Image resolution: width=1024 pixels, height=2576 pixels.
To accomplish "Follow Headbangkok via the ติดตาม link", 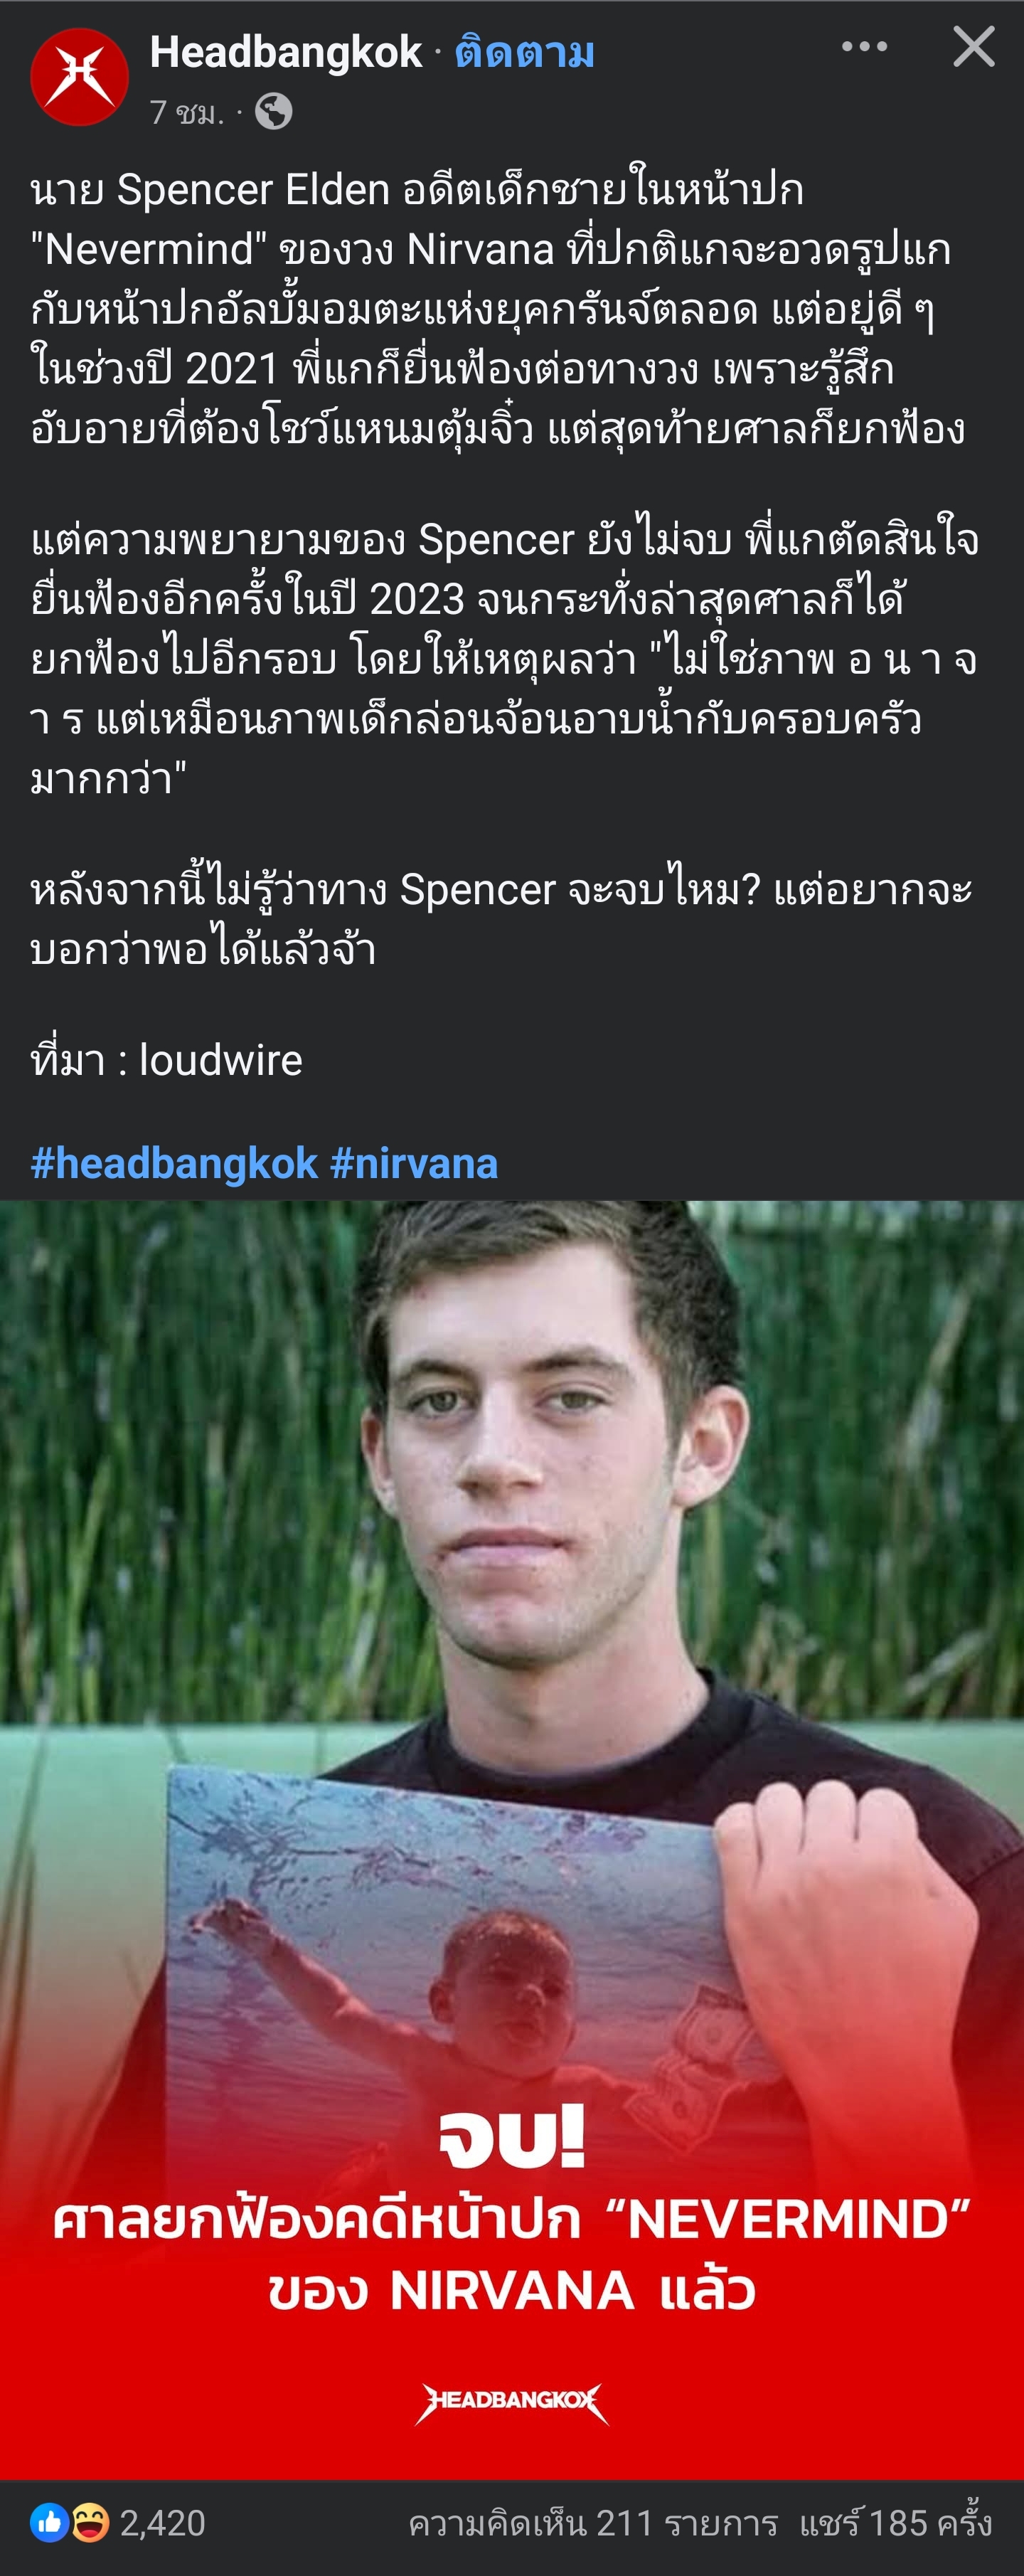I will (x=525, y=52).
